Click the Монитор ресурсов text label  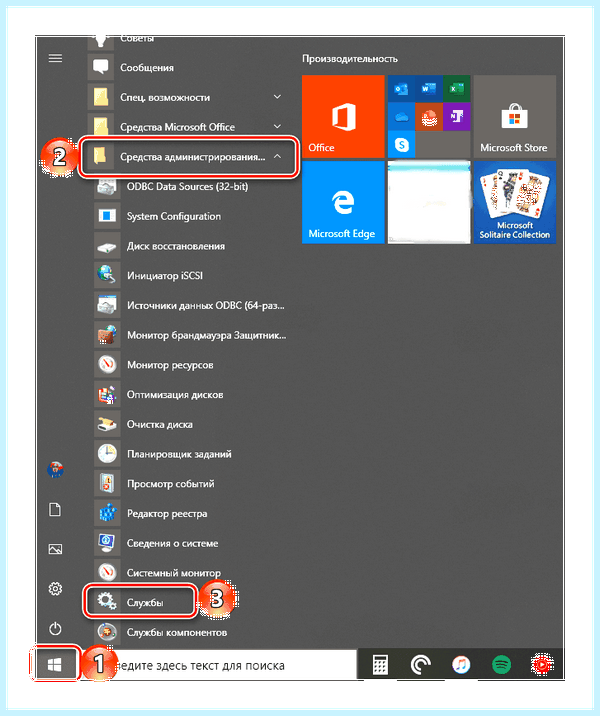tap(170, 365)
